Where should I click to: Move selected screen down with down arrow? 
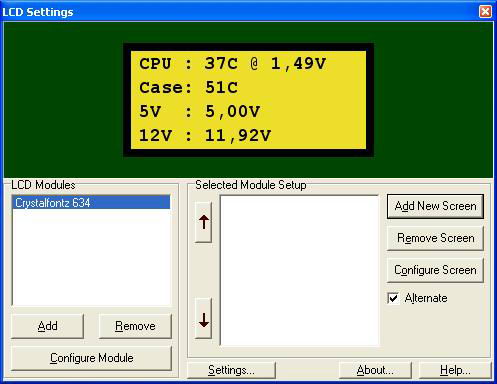pos(203,319)
